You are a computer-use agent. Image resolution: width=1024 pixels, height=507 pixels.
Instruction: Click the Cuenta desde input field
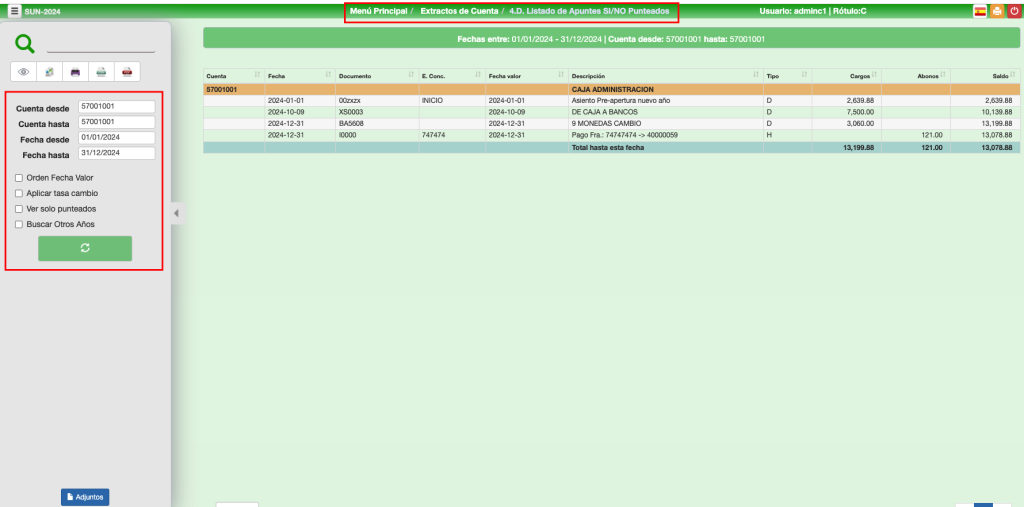pyautogui.click(x=116, y=106)
